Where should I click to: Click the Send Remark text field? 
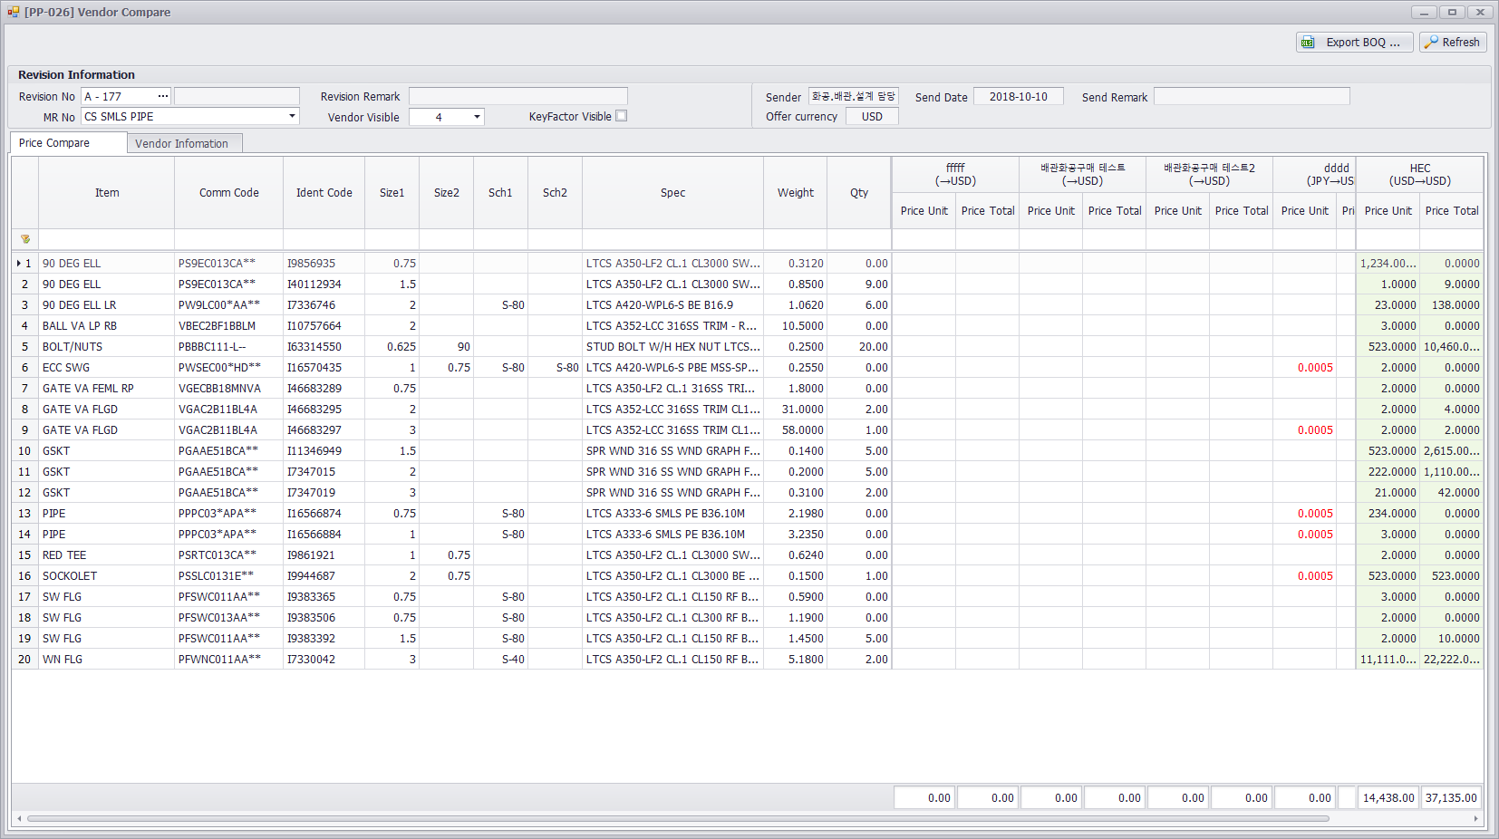(1250, 96)
